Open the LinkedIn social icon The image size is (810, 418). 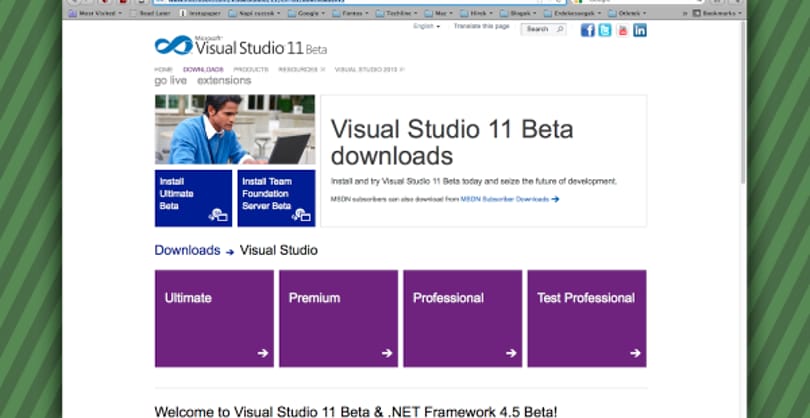640,30
